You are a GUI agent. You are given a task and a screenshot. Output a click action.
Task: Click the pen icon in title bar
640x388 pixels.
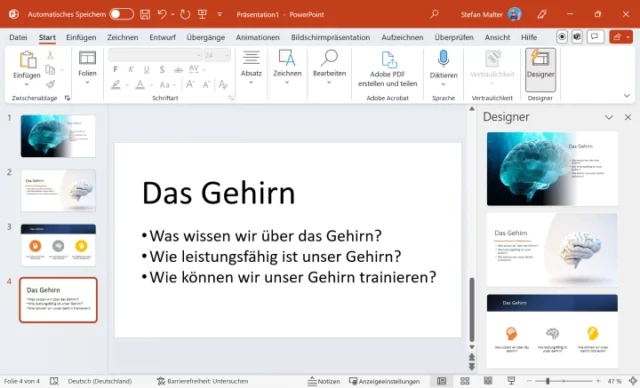pyautogui.click(x=542, y=15)
